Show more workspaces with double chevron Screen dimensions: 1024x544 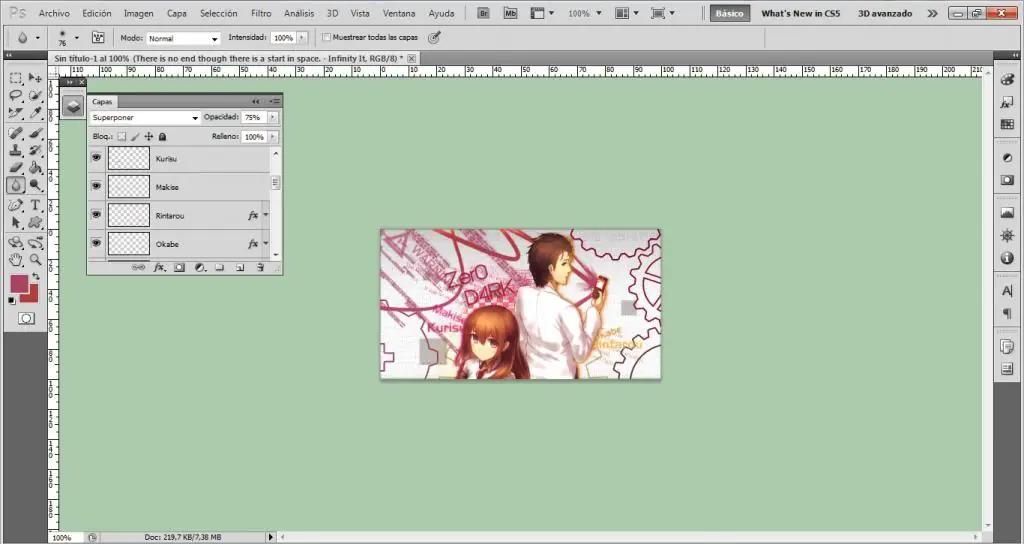933,13
